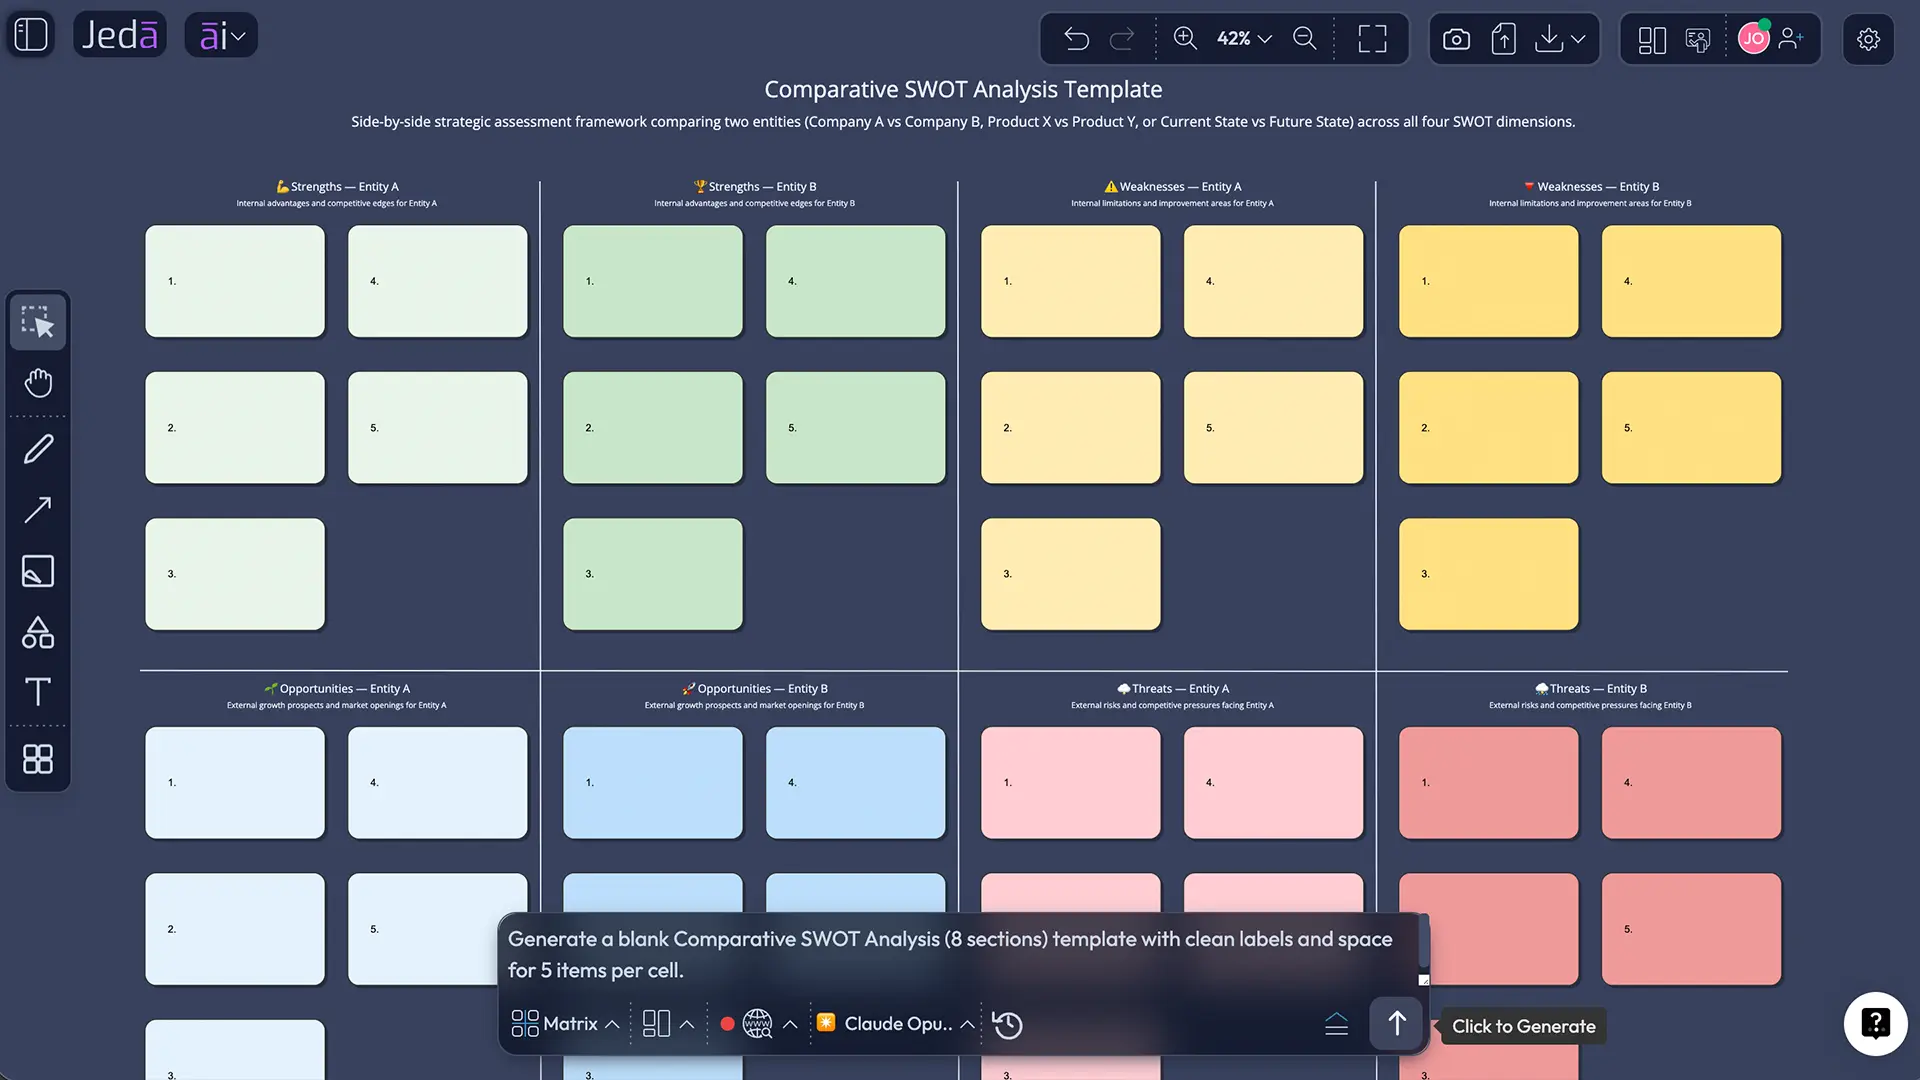The width and height of the screenshot is (1920, 1080).
Task: Open the Shapes tool
Action: pos(38,632)
